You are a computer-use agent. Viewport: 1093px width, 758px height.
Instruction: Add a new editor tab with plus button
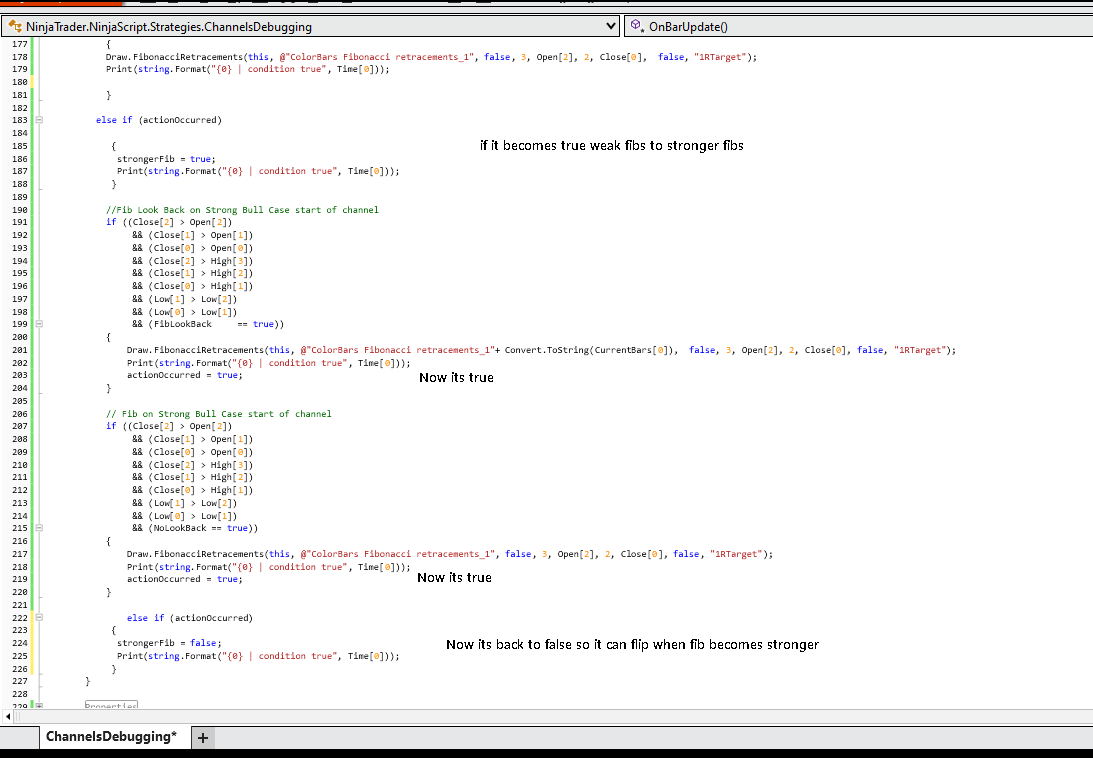(x=203, y=738)
